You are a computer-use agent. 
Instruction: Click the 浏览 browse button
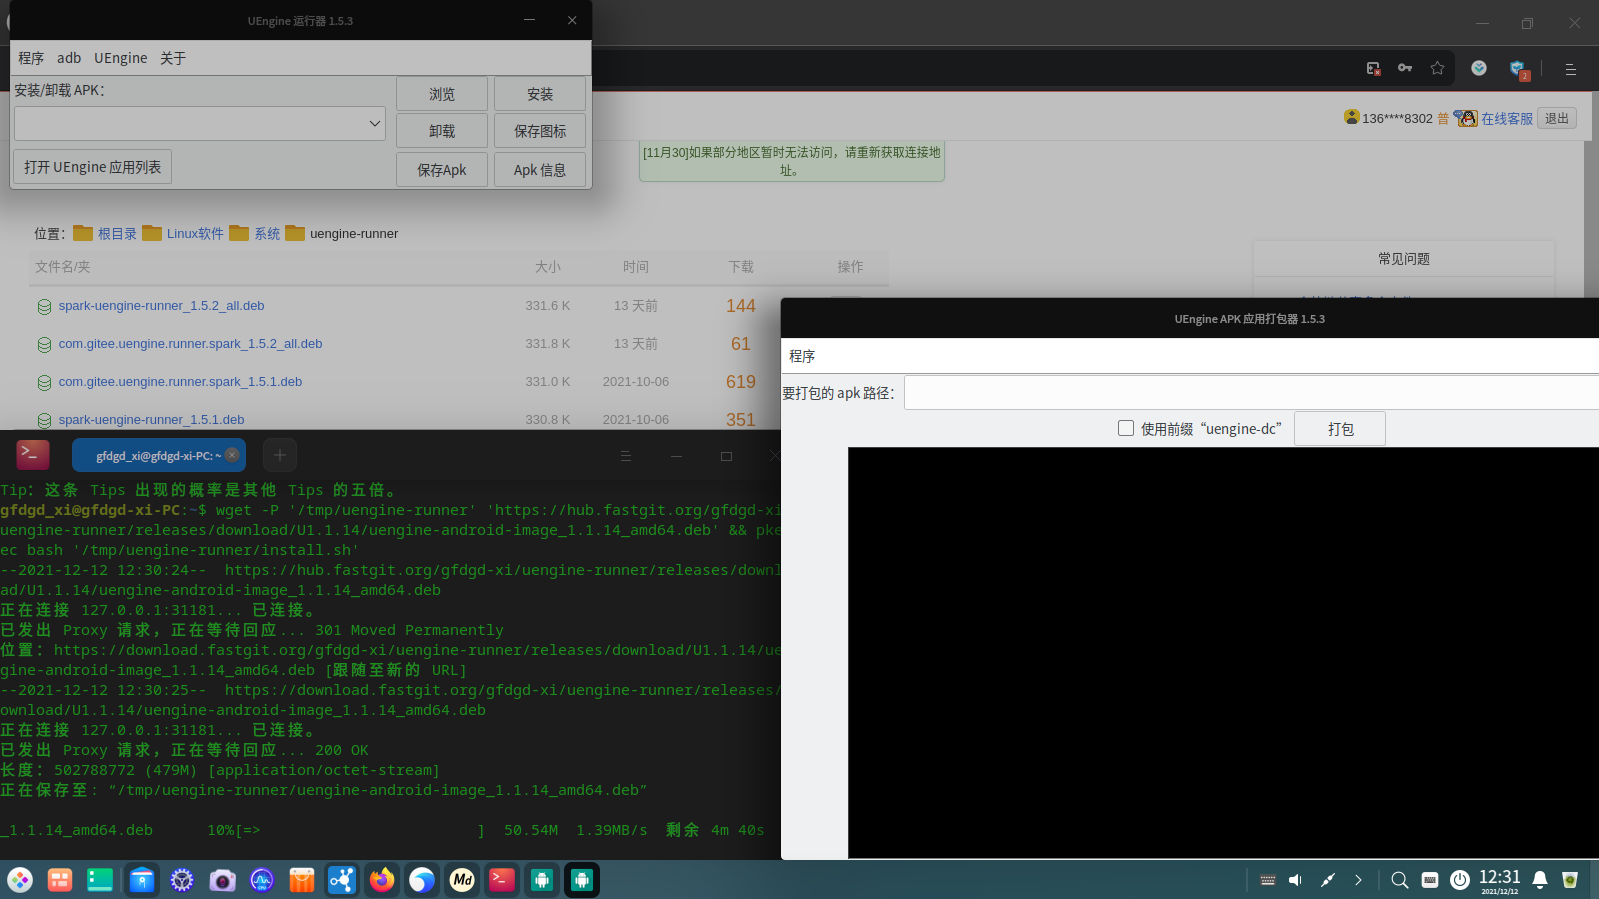point(442,94)
